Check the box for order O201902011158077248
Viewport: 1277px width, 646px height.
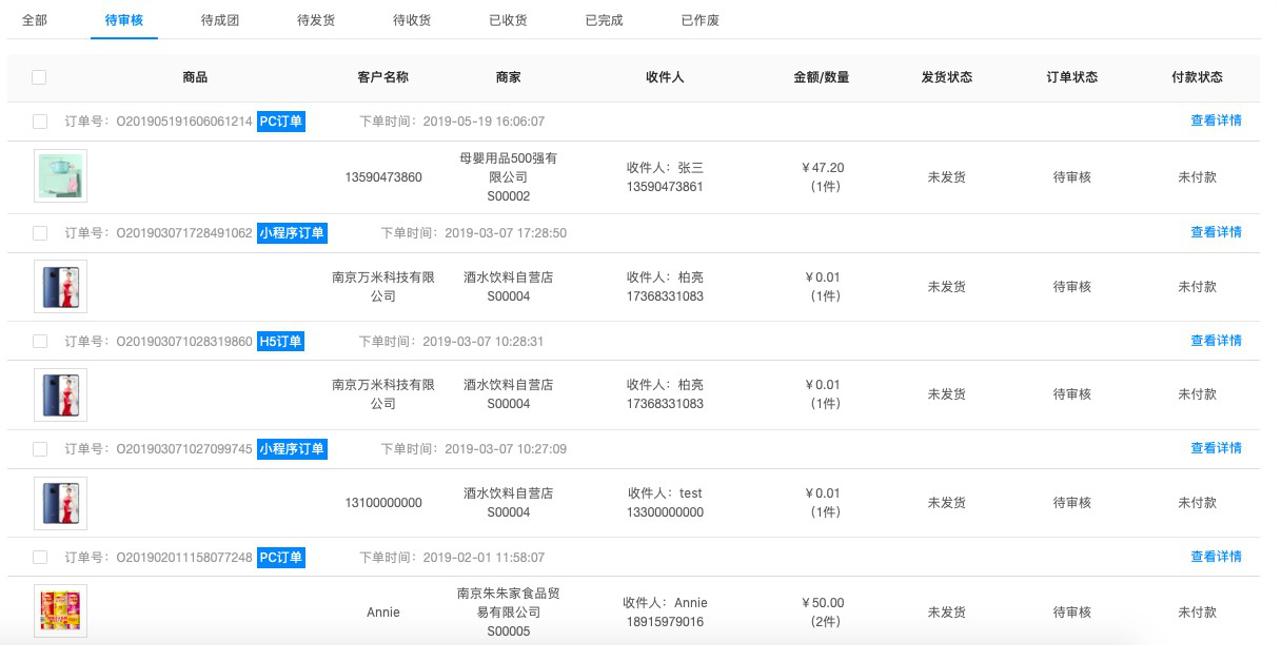coord(40,557)
